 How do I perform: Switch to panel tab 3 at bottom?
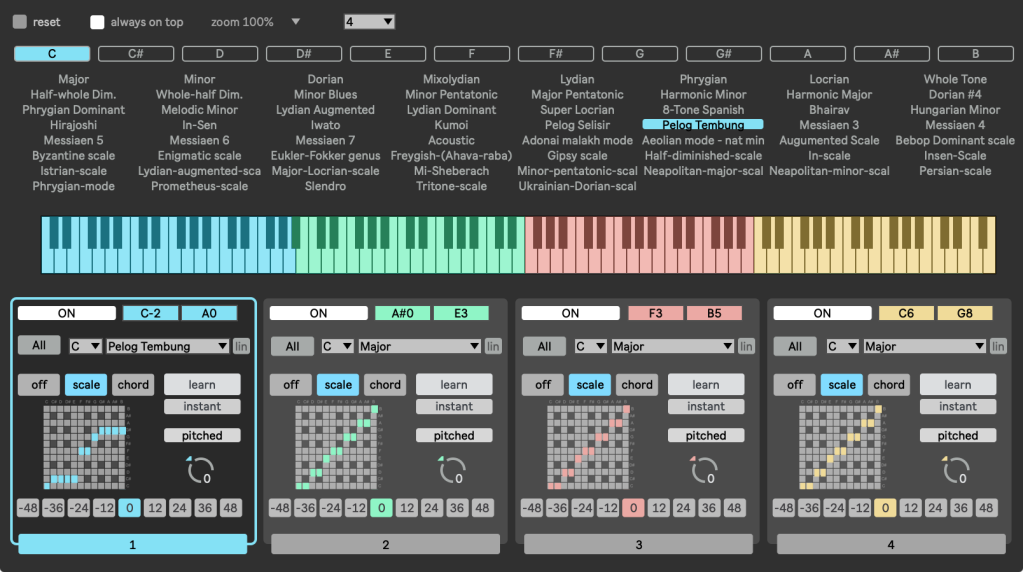pos(638,544)
